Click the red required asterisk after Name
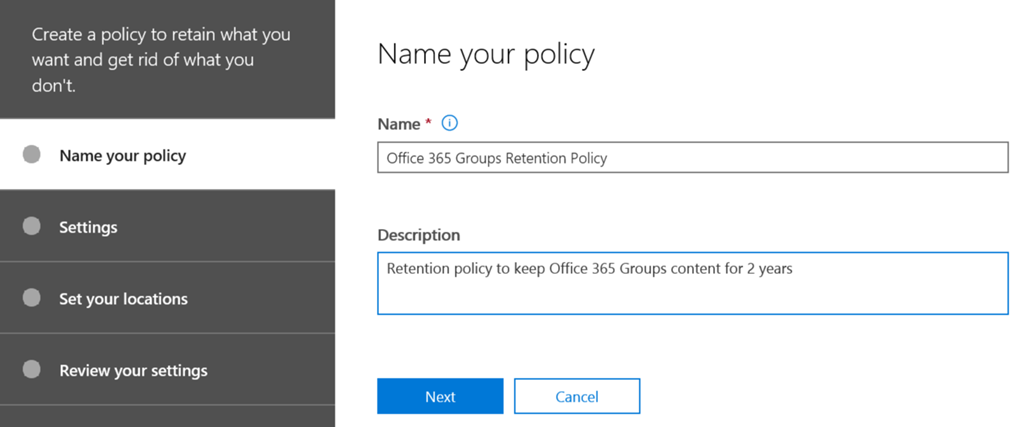 (429, 122)
